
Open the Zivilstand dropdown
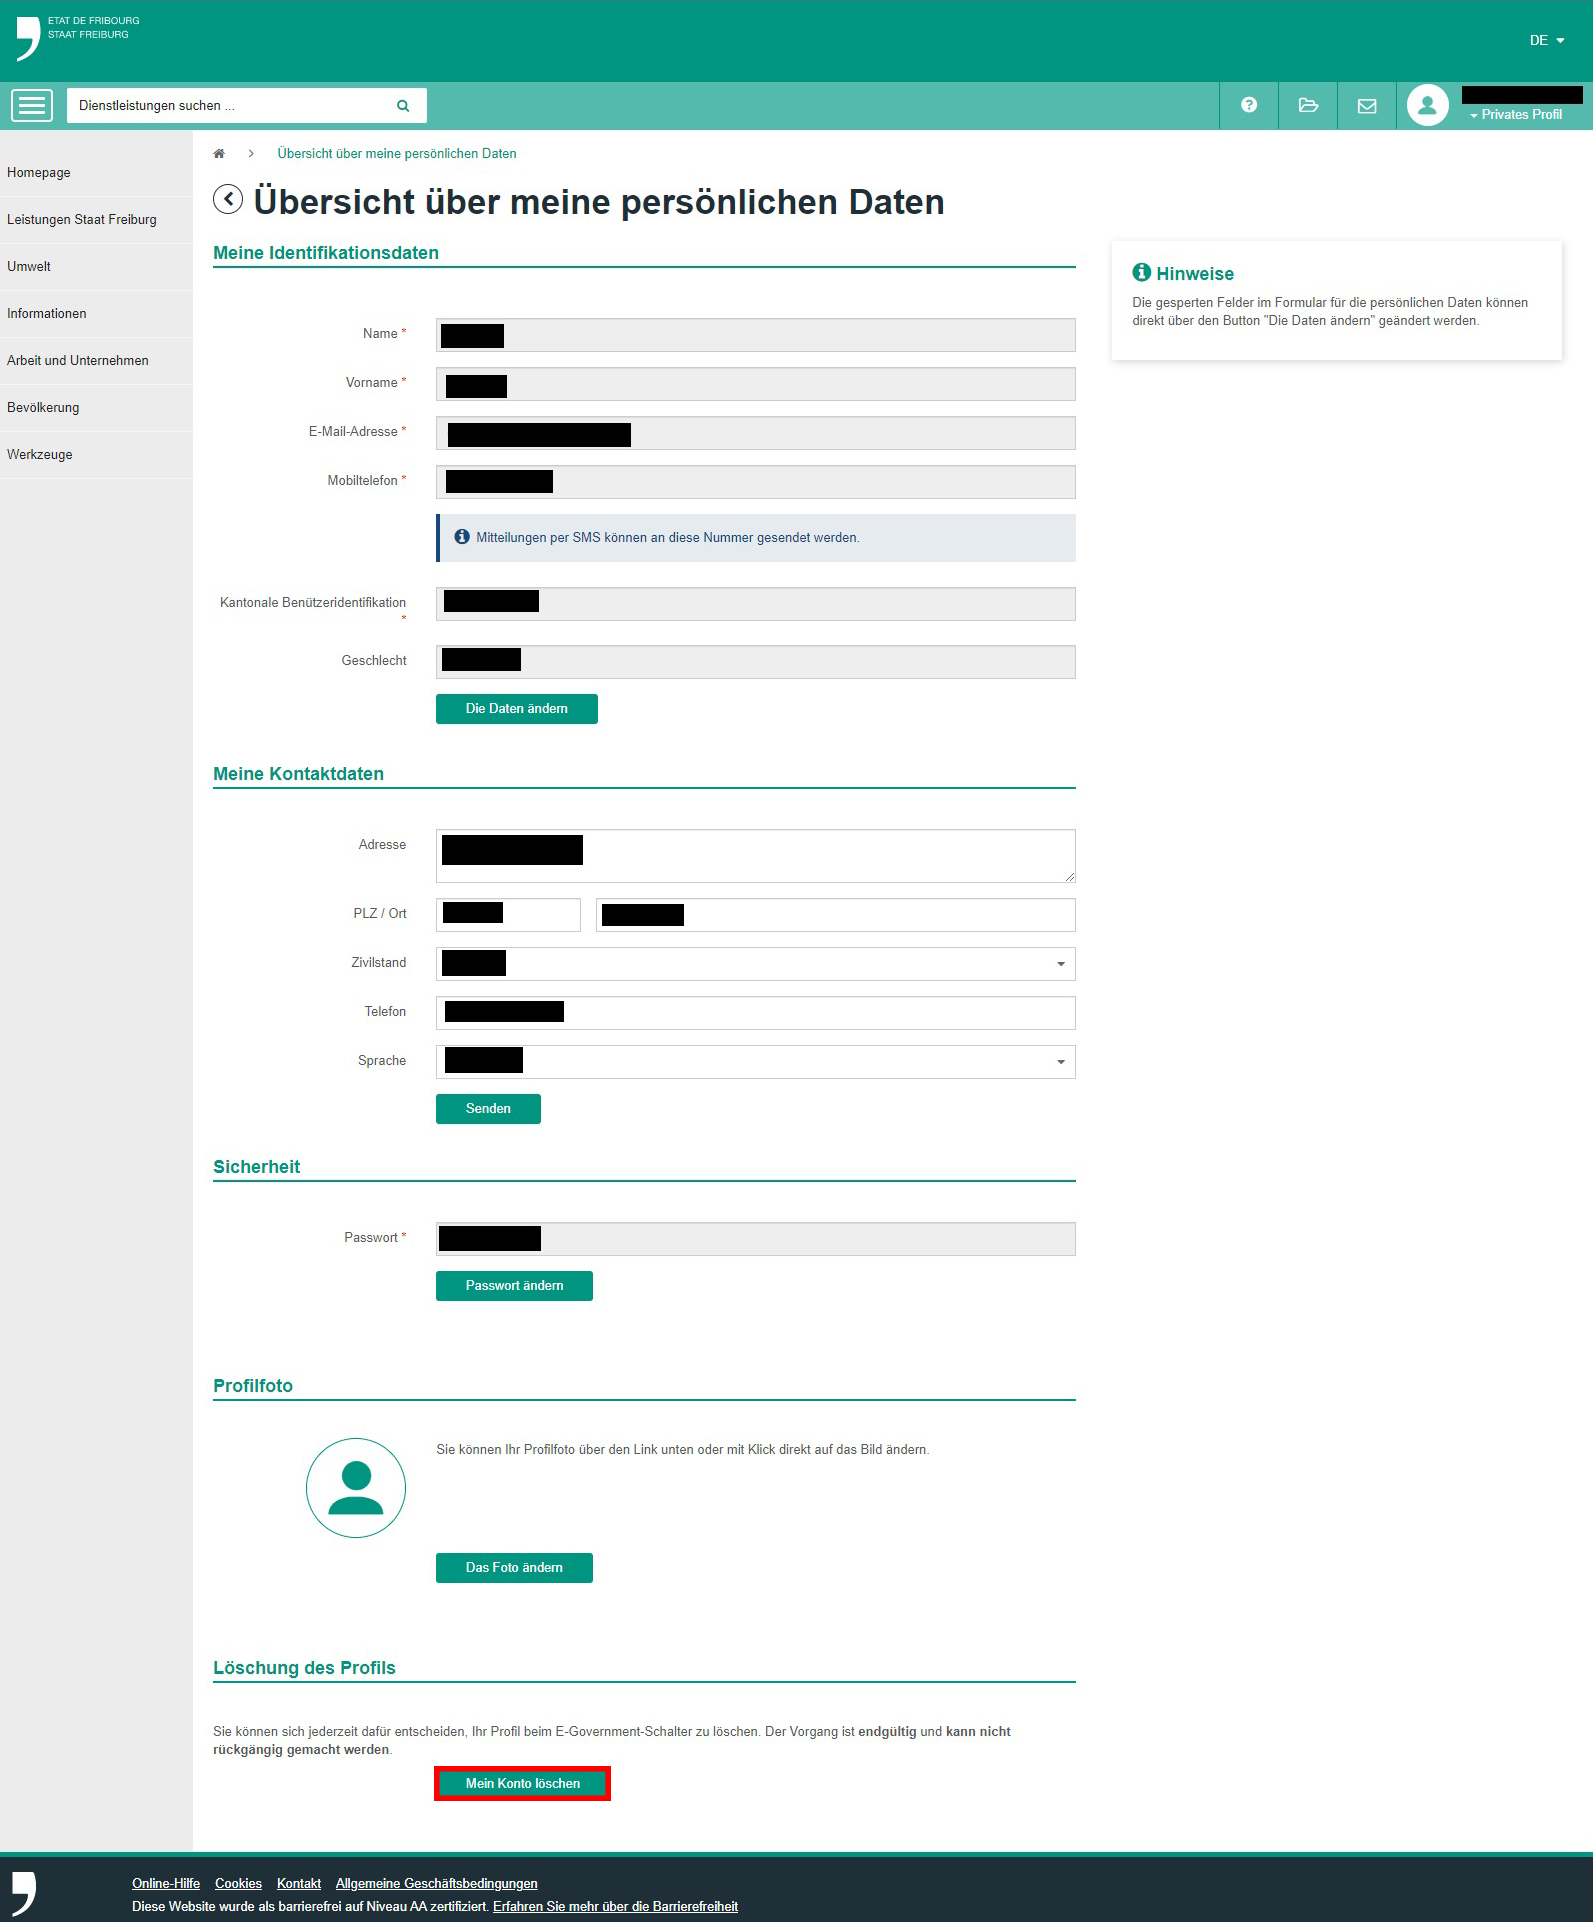(x=755, y=964)
